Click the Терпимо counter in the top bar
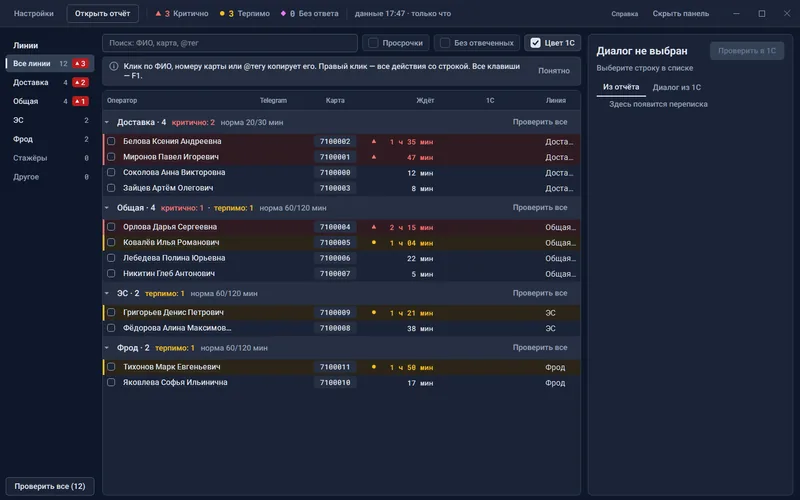This screenshot has width=800, height=500. click(x=244, y=14)
